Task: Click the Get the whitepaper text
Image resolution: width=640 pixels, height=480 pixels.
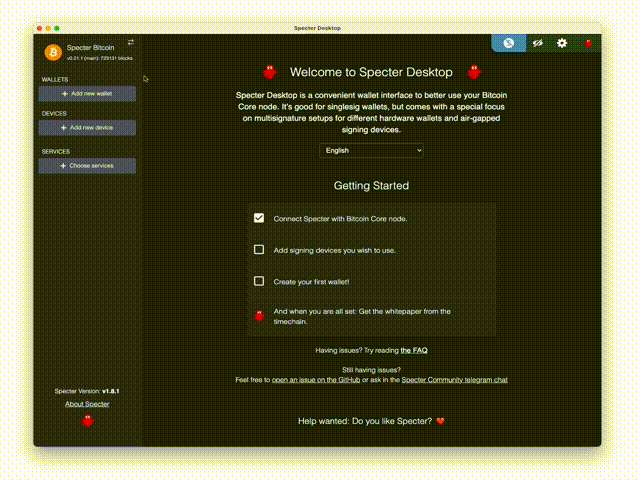Action: [362, 316]
